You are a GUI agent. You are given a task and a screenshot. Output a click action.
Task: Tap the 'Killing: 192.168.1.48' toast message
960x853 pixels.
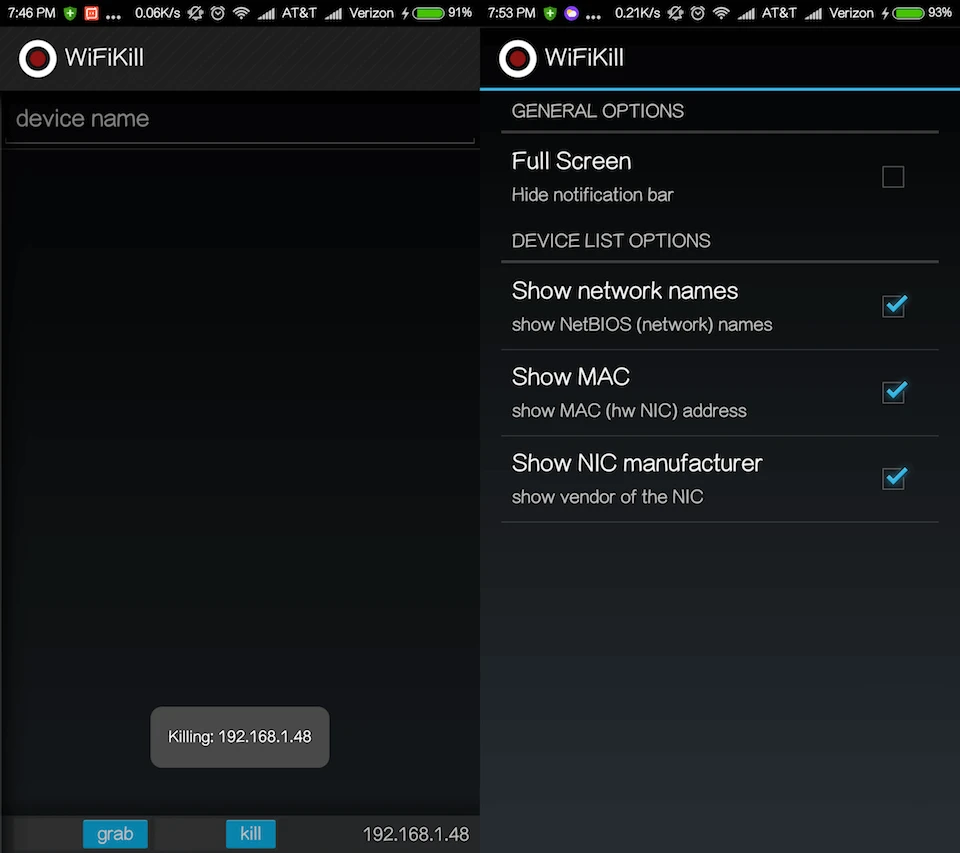pyautogui.click(x=240, y=737)
